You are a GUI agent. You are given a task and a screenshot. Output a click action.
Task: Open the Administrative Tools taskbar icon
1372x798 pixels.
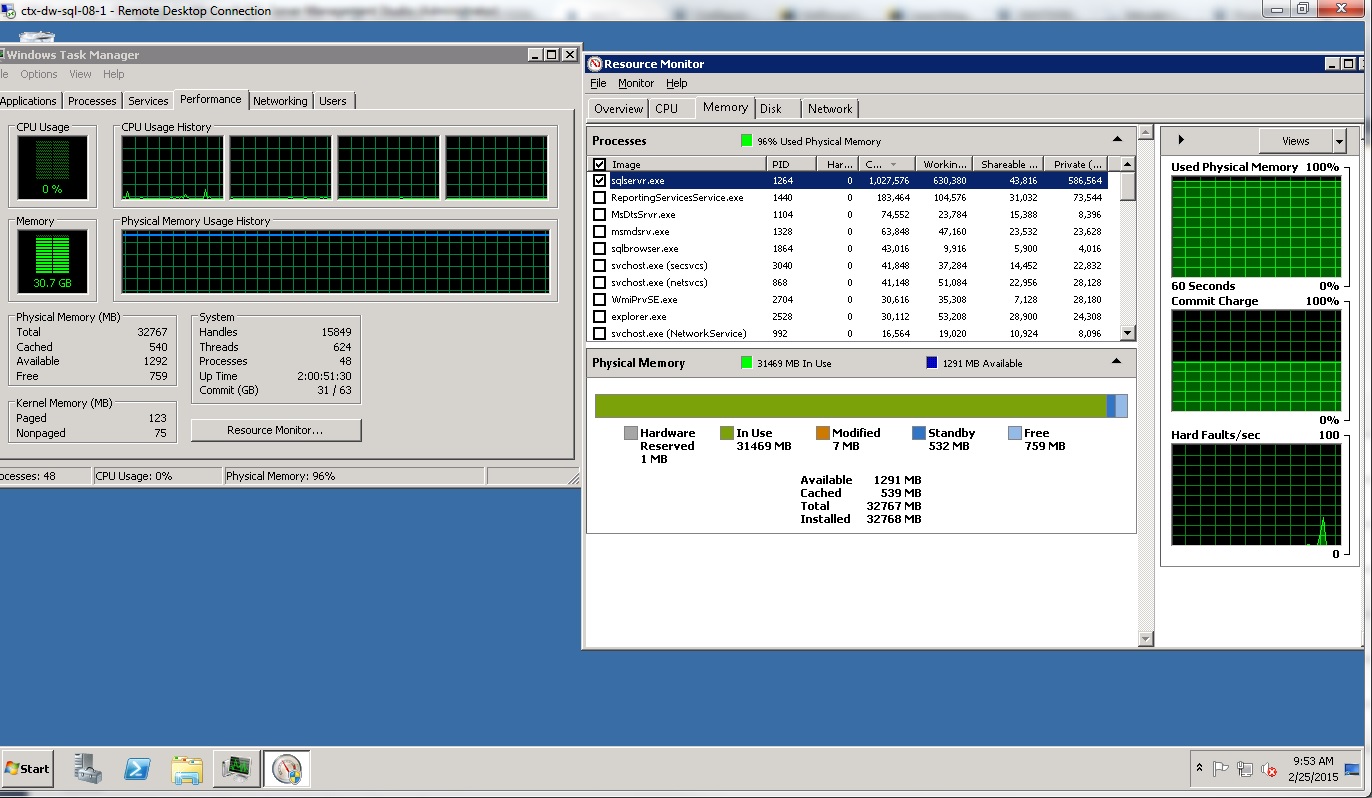[88, 769]
